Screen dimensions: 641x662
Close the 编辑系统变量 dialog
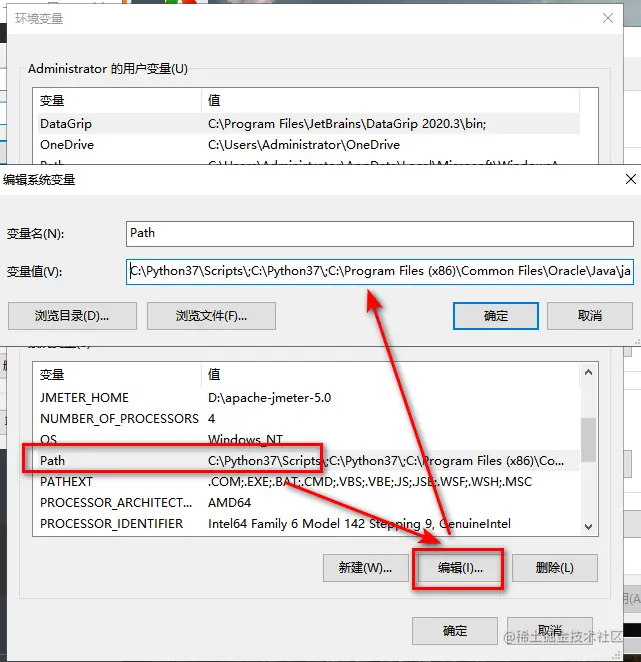[x=631, y=179]
